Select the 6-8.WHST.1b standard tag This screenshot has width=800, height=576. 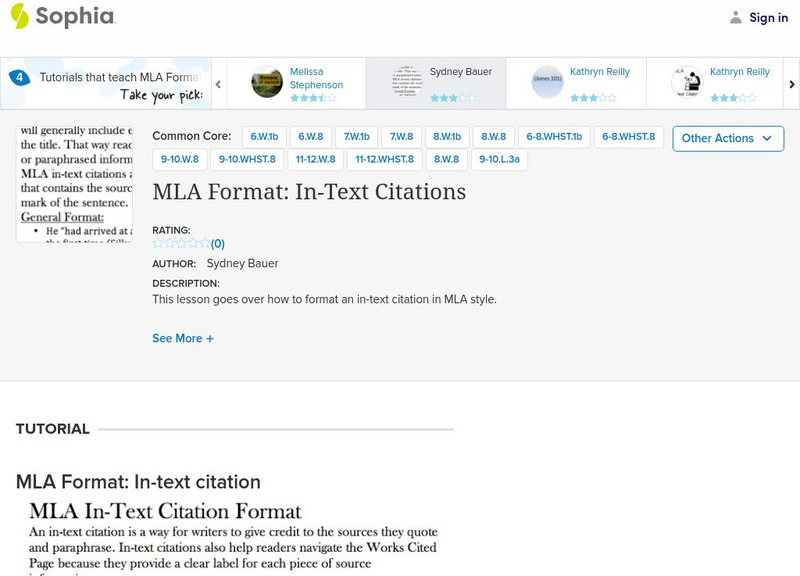(x=554, y=137)
